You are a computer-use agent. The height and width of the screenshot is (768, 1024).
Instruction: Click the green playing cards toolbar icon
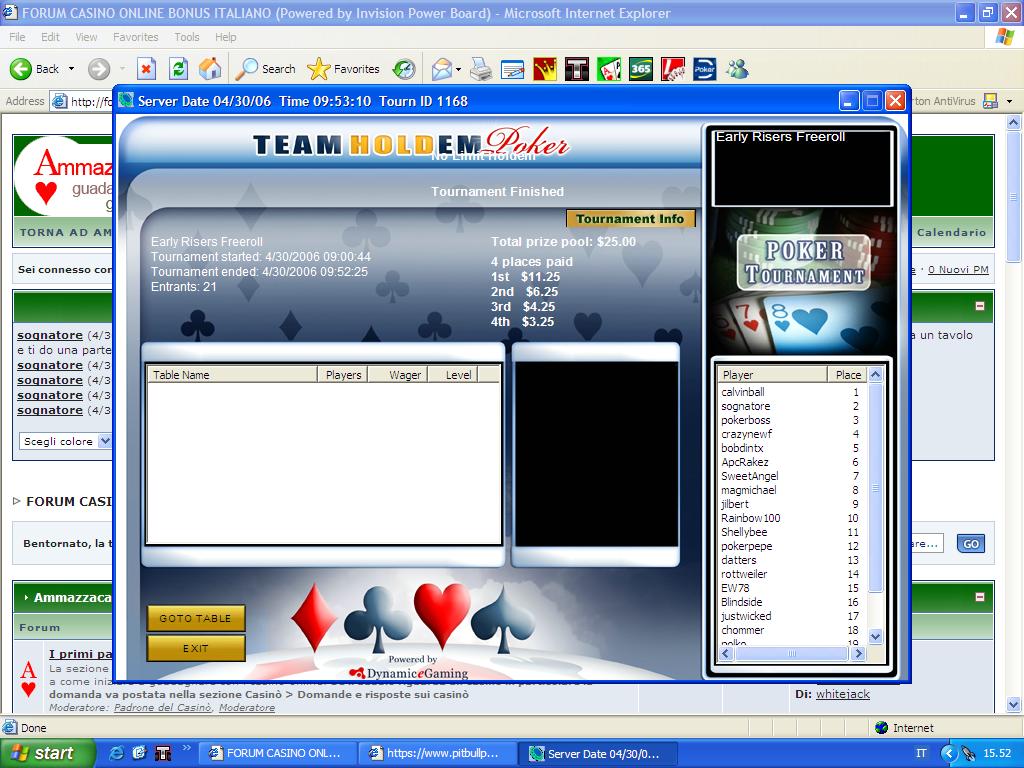(609, 69)
